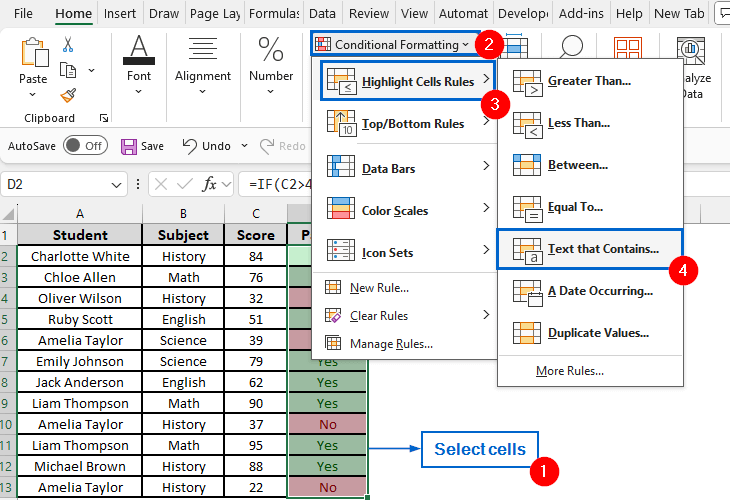
Task: Open Manage Rules option
Action: coord(391,344)
